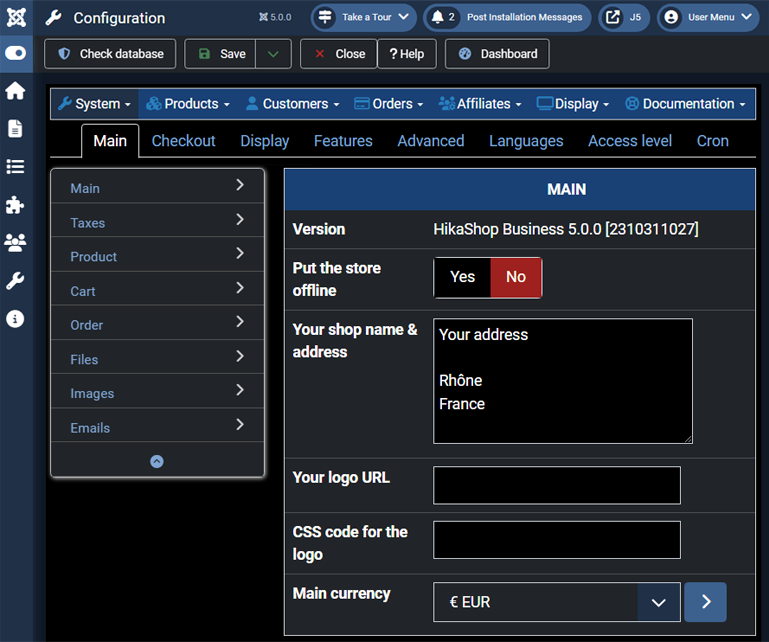Screen dimensions: 769x642
Task: Select Main in the side list
Action: 157,186
